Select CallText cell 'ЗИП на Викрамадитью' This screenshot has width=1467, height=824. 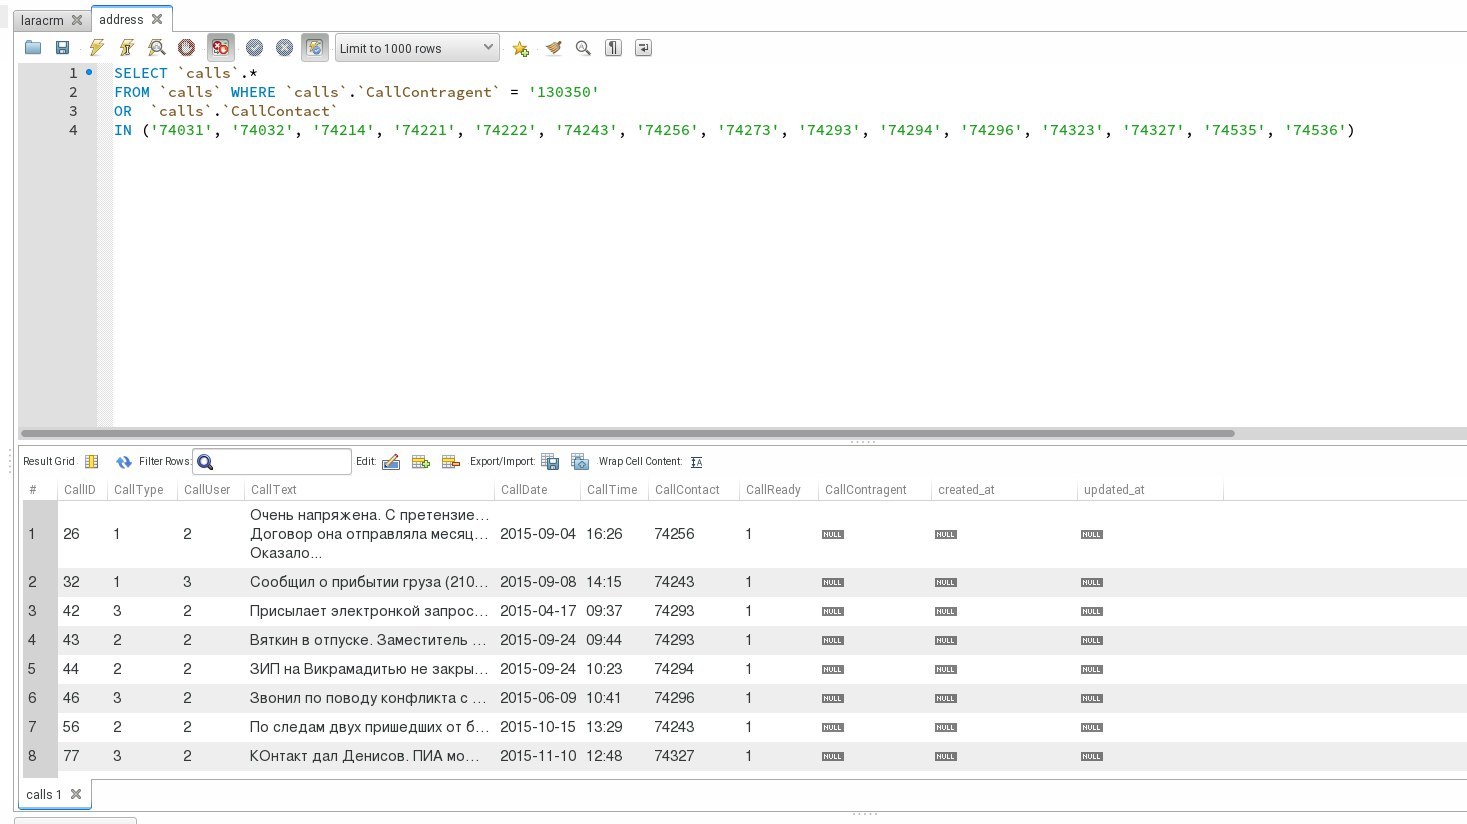370,669
